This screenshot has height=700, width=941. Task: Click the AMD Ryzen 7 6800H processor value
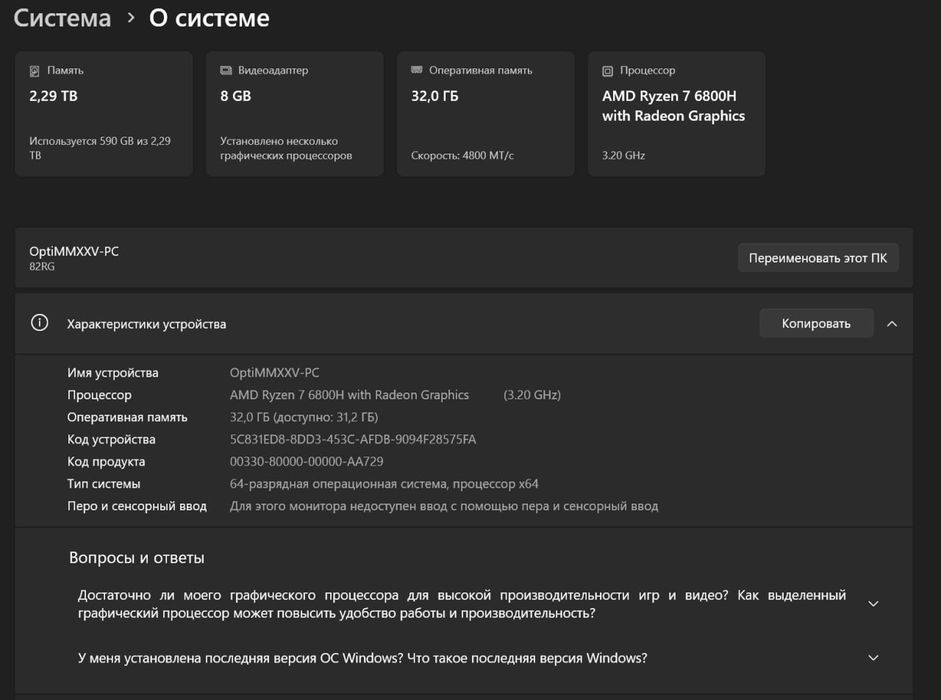pyautogui.click(x=349, y=395)
